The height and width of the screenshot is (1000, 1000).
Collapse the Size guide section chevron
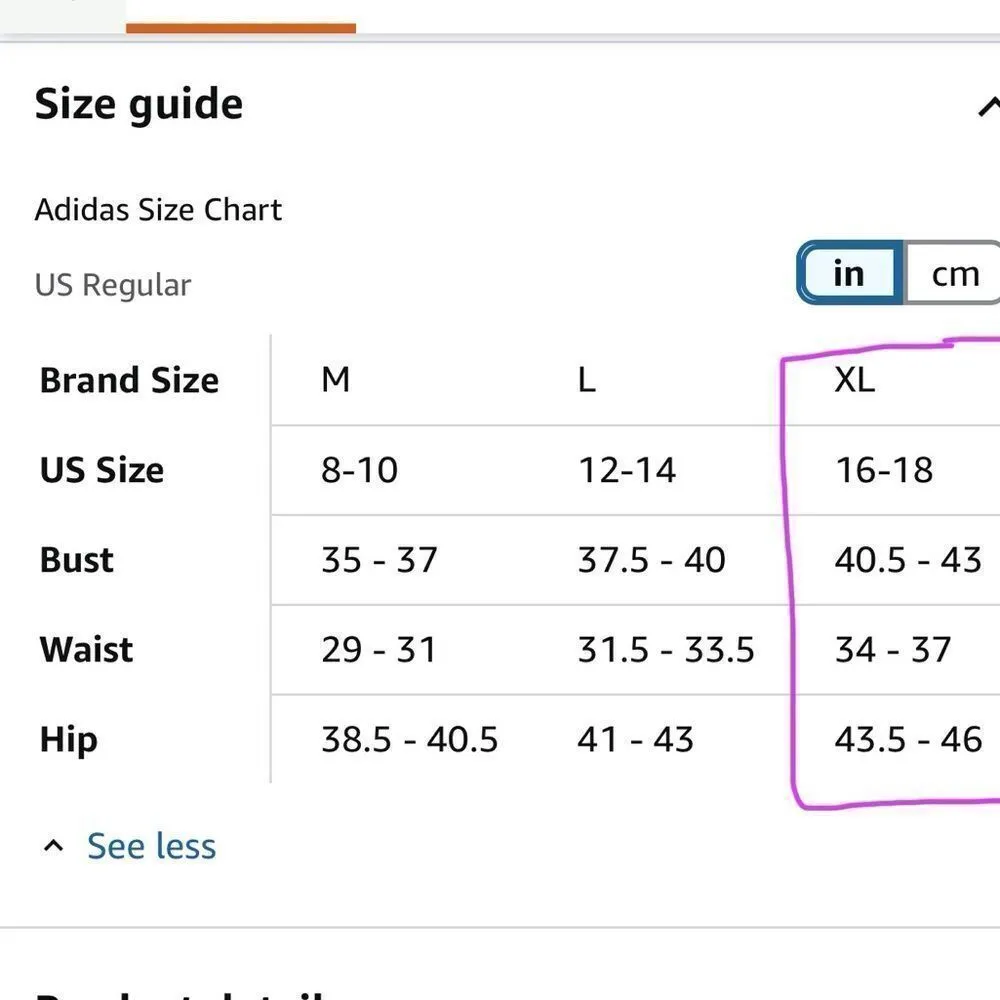click(988, 106)
